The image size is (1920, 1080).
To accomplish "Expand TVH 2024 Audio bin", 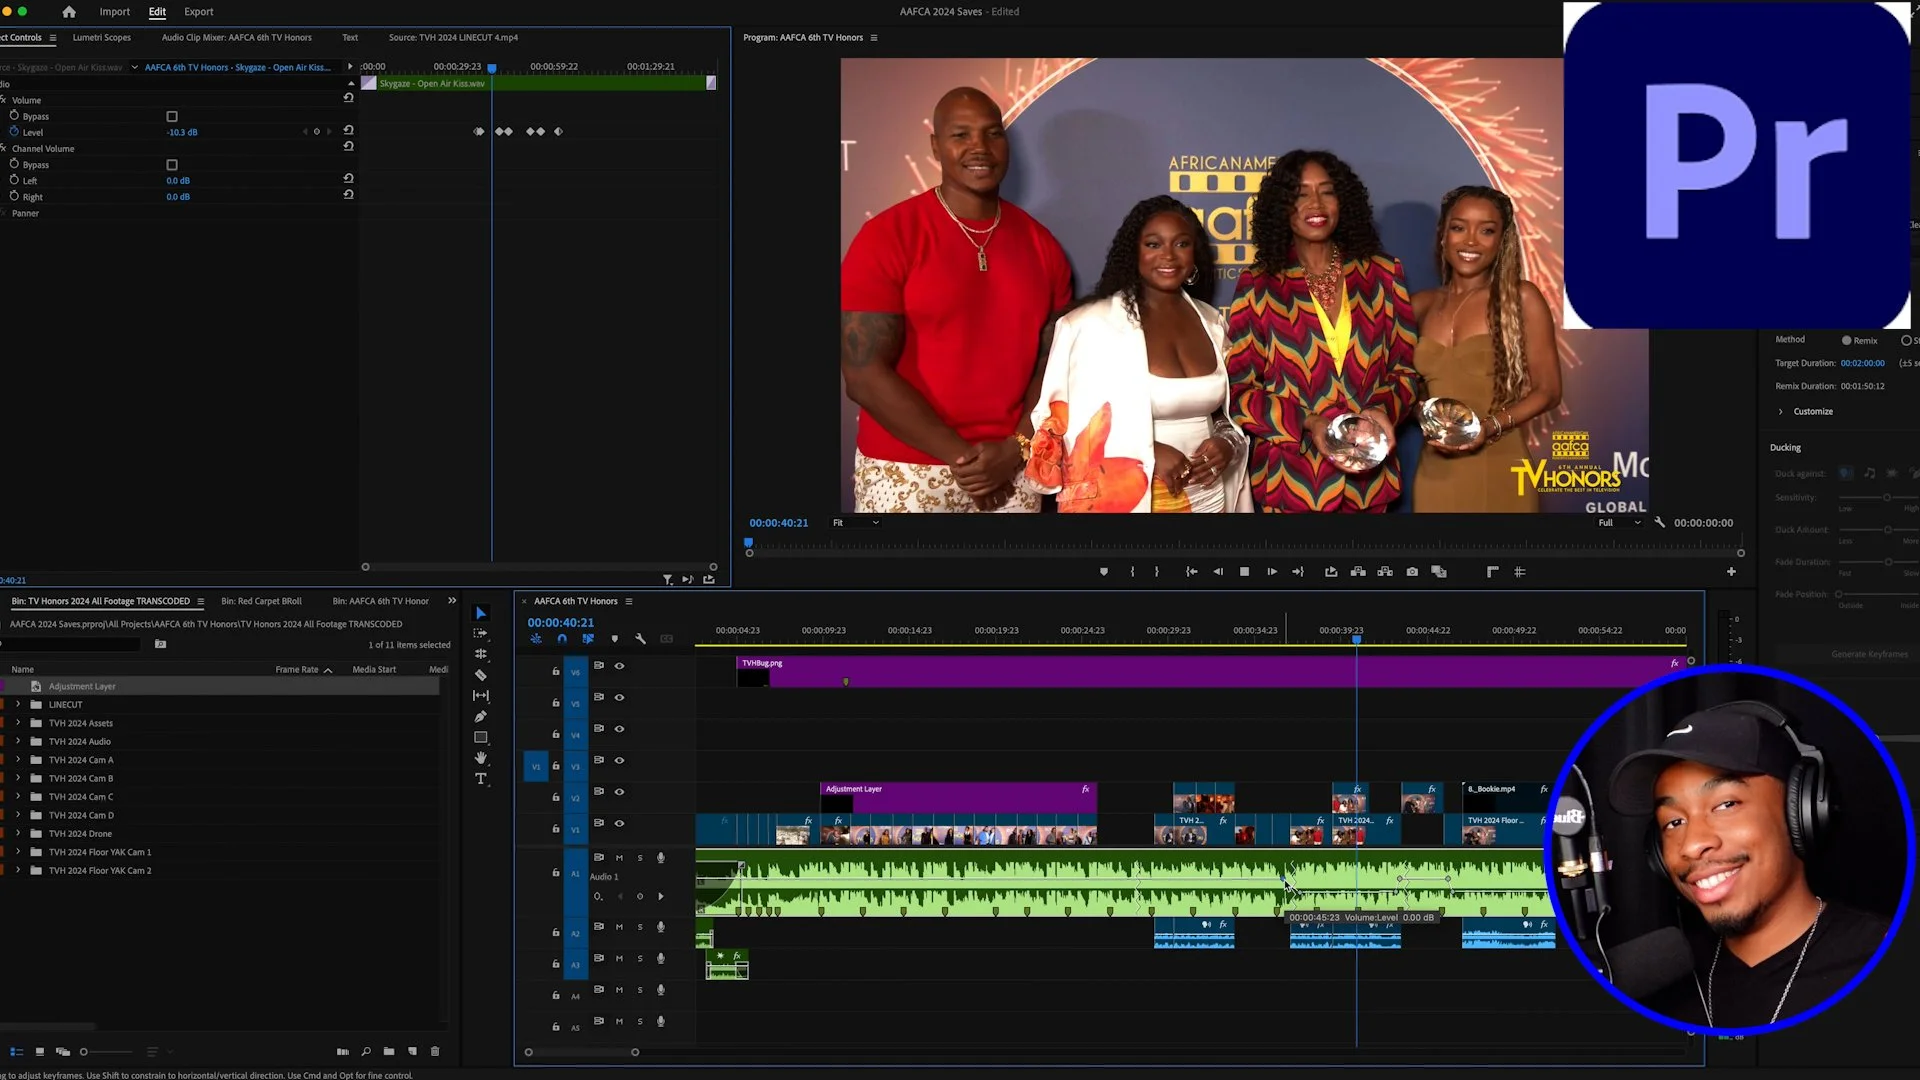I will pyautogui.click(x=18, y=741).
